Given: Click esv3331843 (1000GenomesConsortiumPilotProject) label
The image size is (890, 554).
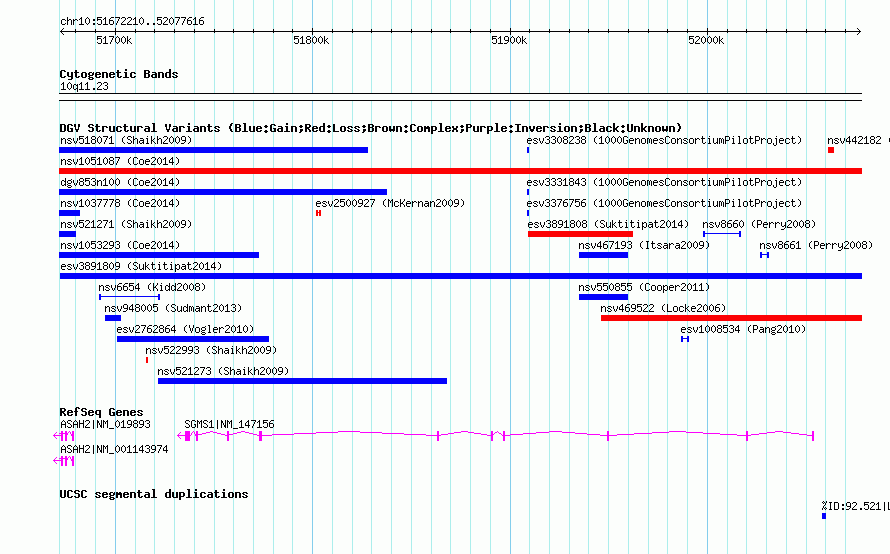Looking at the screenshot, I should [664, 182].
